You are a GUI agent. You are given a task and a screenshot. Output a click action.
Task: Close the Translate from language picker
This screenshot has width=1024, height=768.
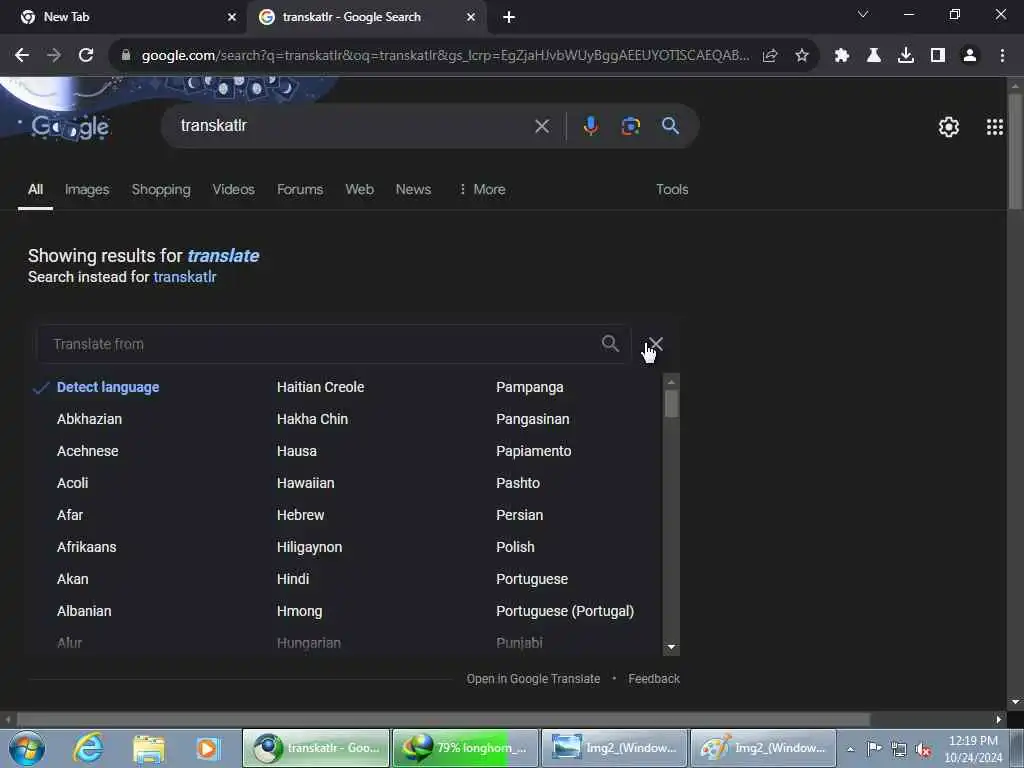pyautogui.click(x=656, y=344)
